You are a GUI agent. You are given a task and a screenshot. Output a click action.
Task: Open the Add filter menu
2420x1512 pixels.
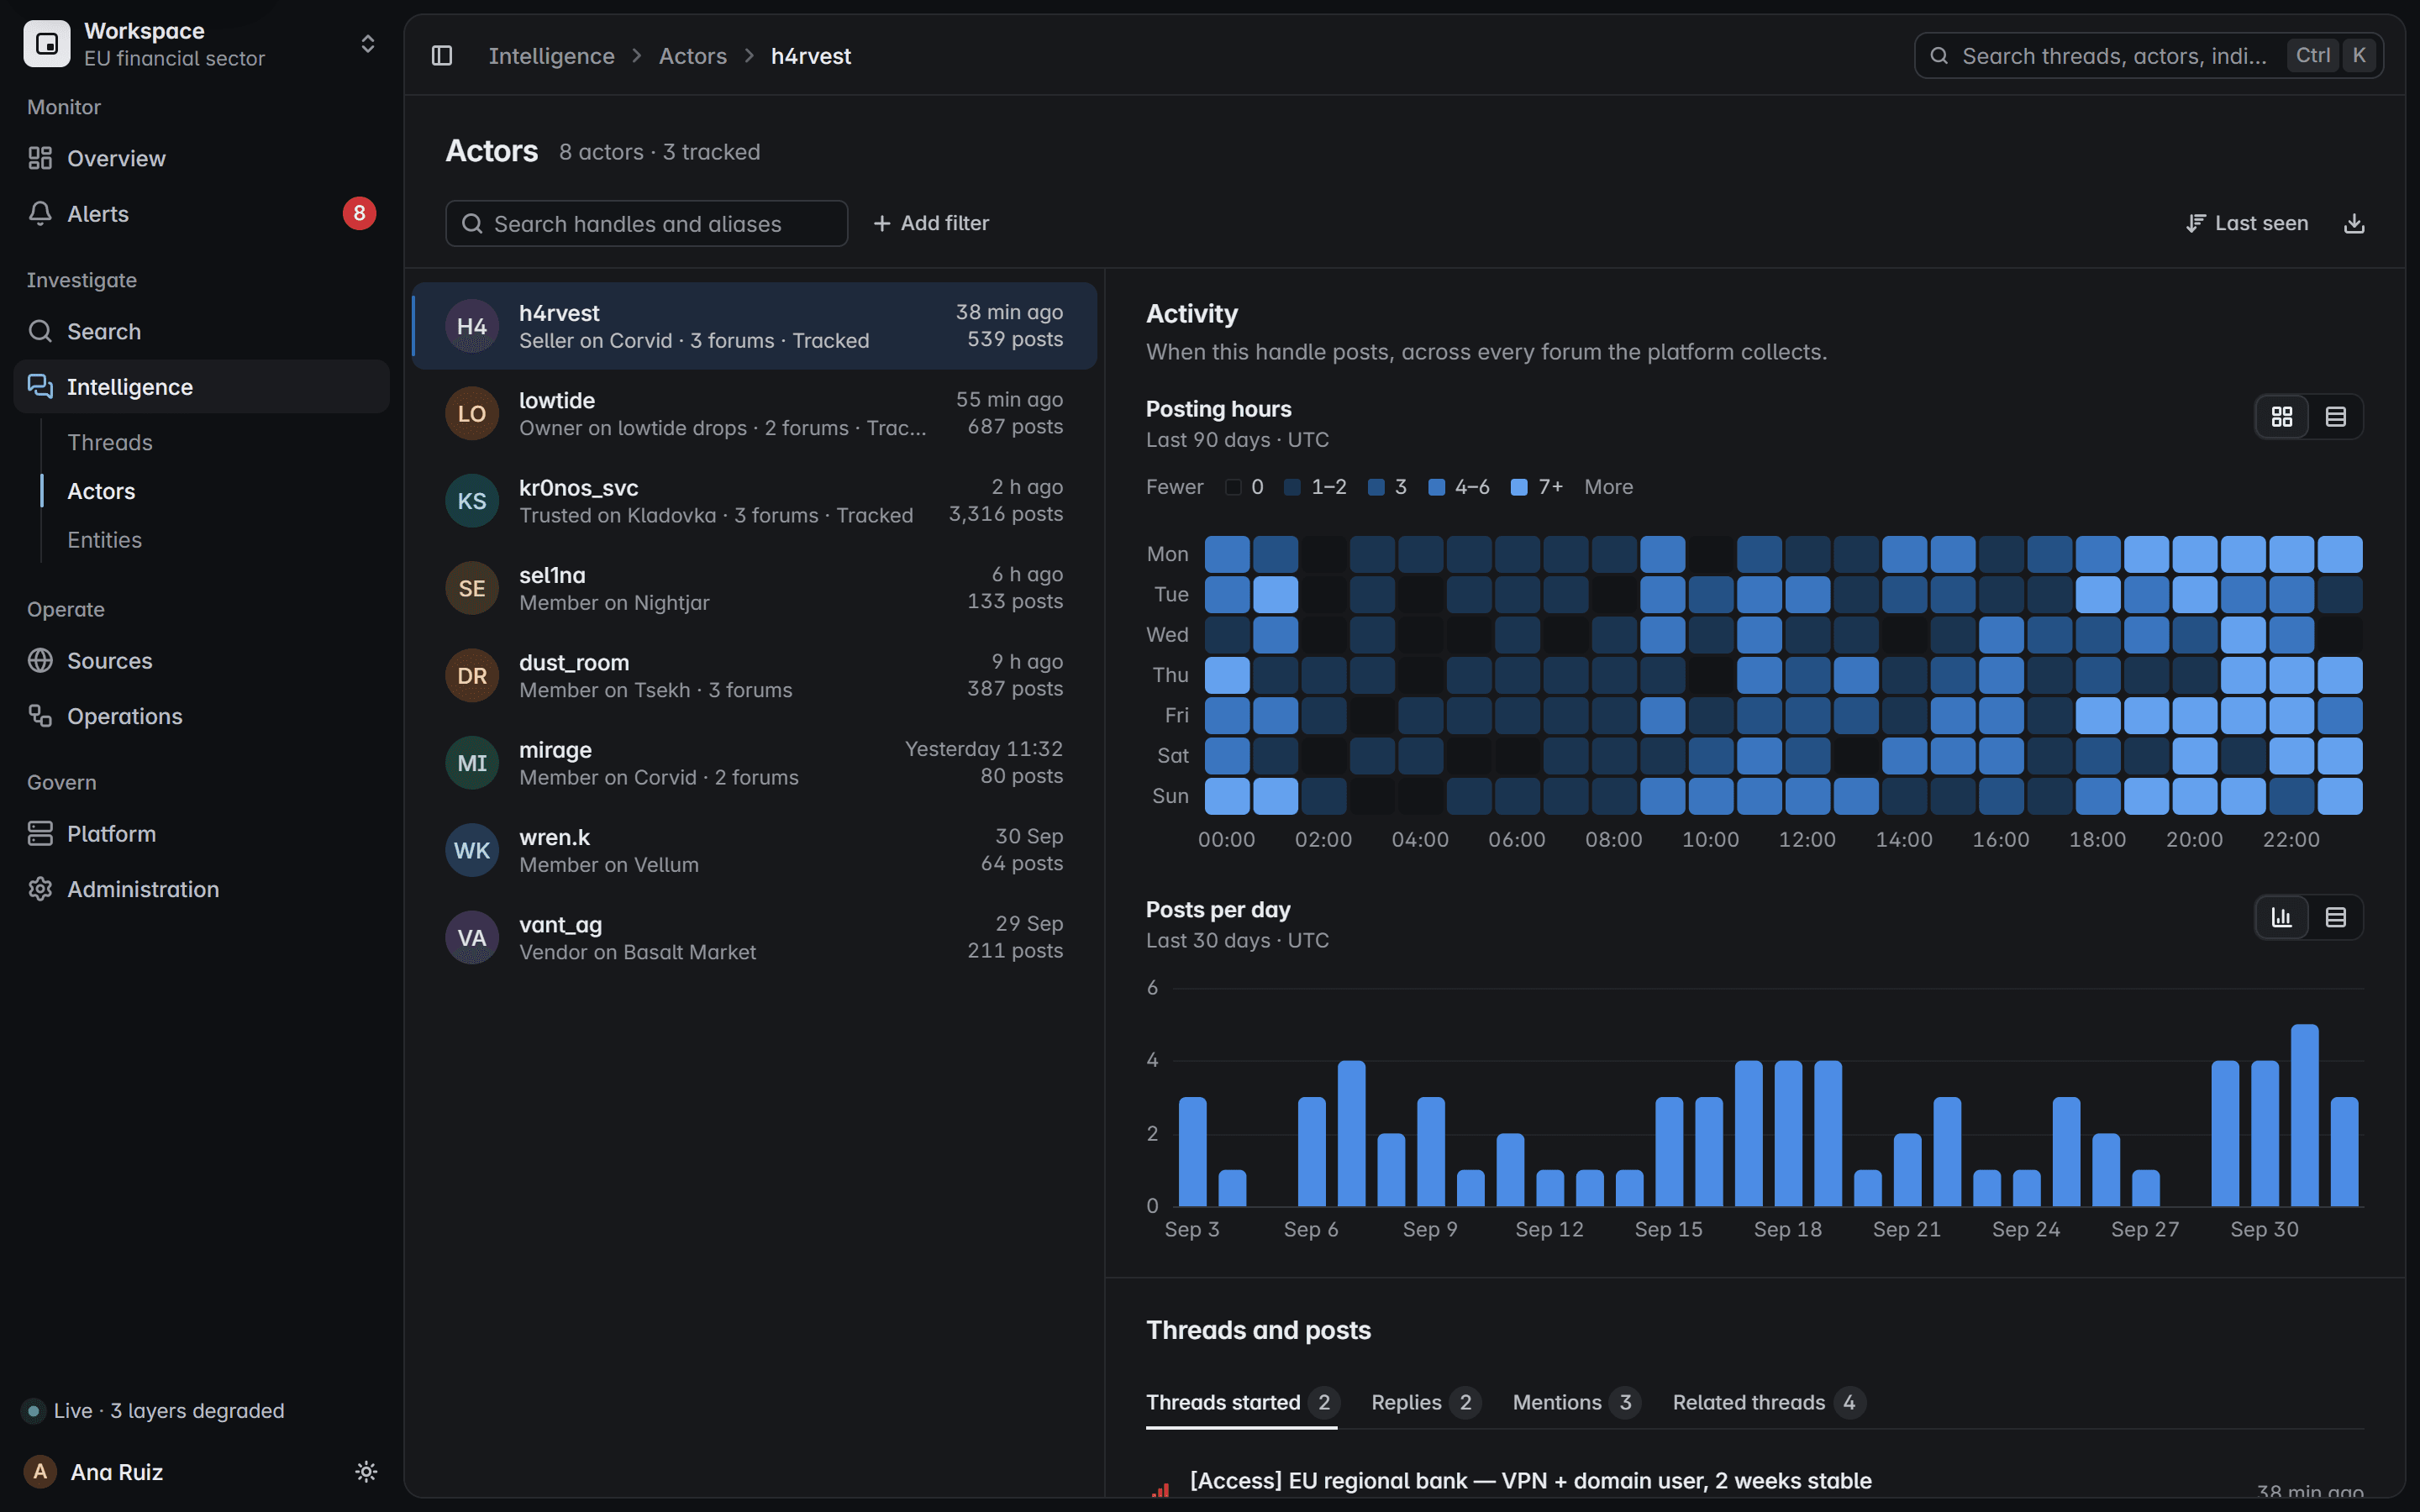click(931, 223)
